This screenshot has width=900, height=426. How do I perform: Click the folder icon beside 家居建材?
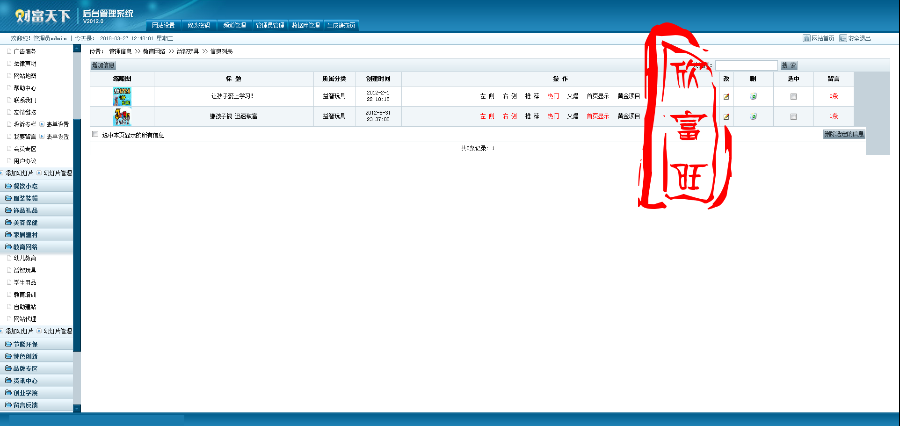pos(8,235)
